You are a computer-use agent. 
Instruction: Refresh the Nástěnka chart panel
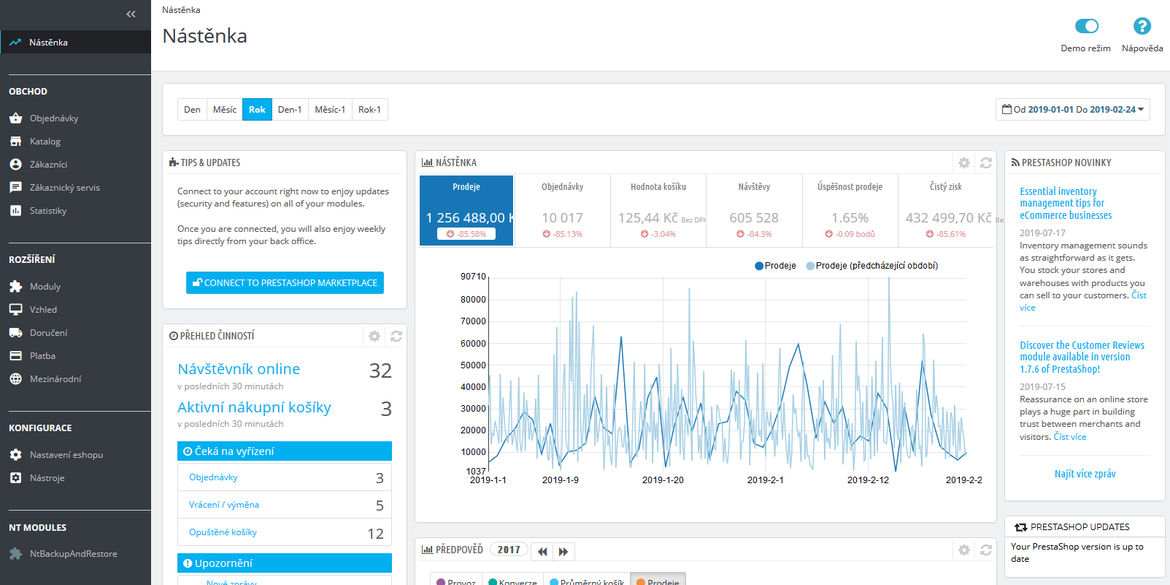(x=986, y=163)
